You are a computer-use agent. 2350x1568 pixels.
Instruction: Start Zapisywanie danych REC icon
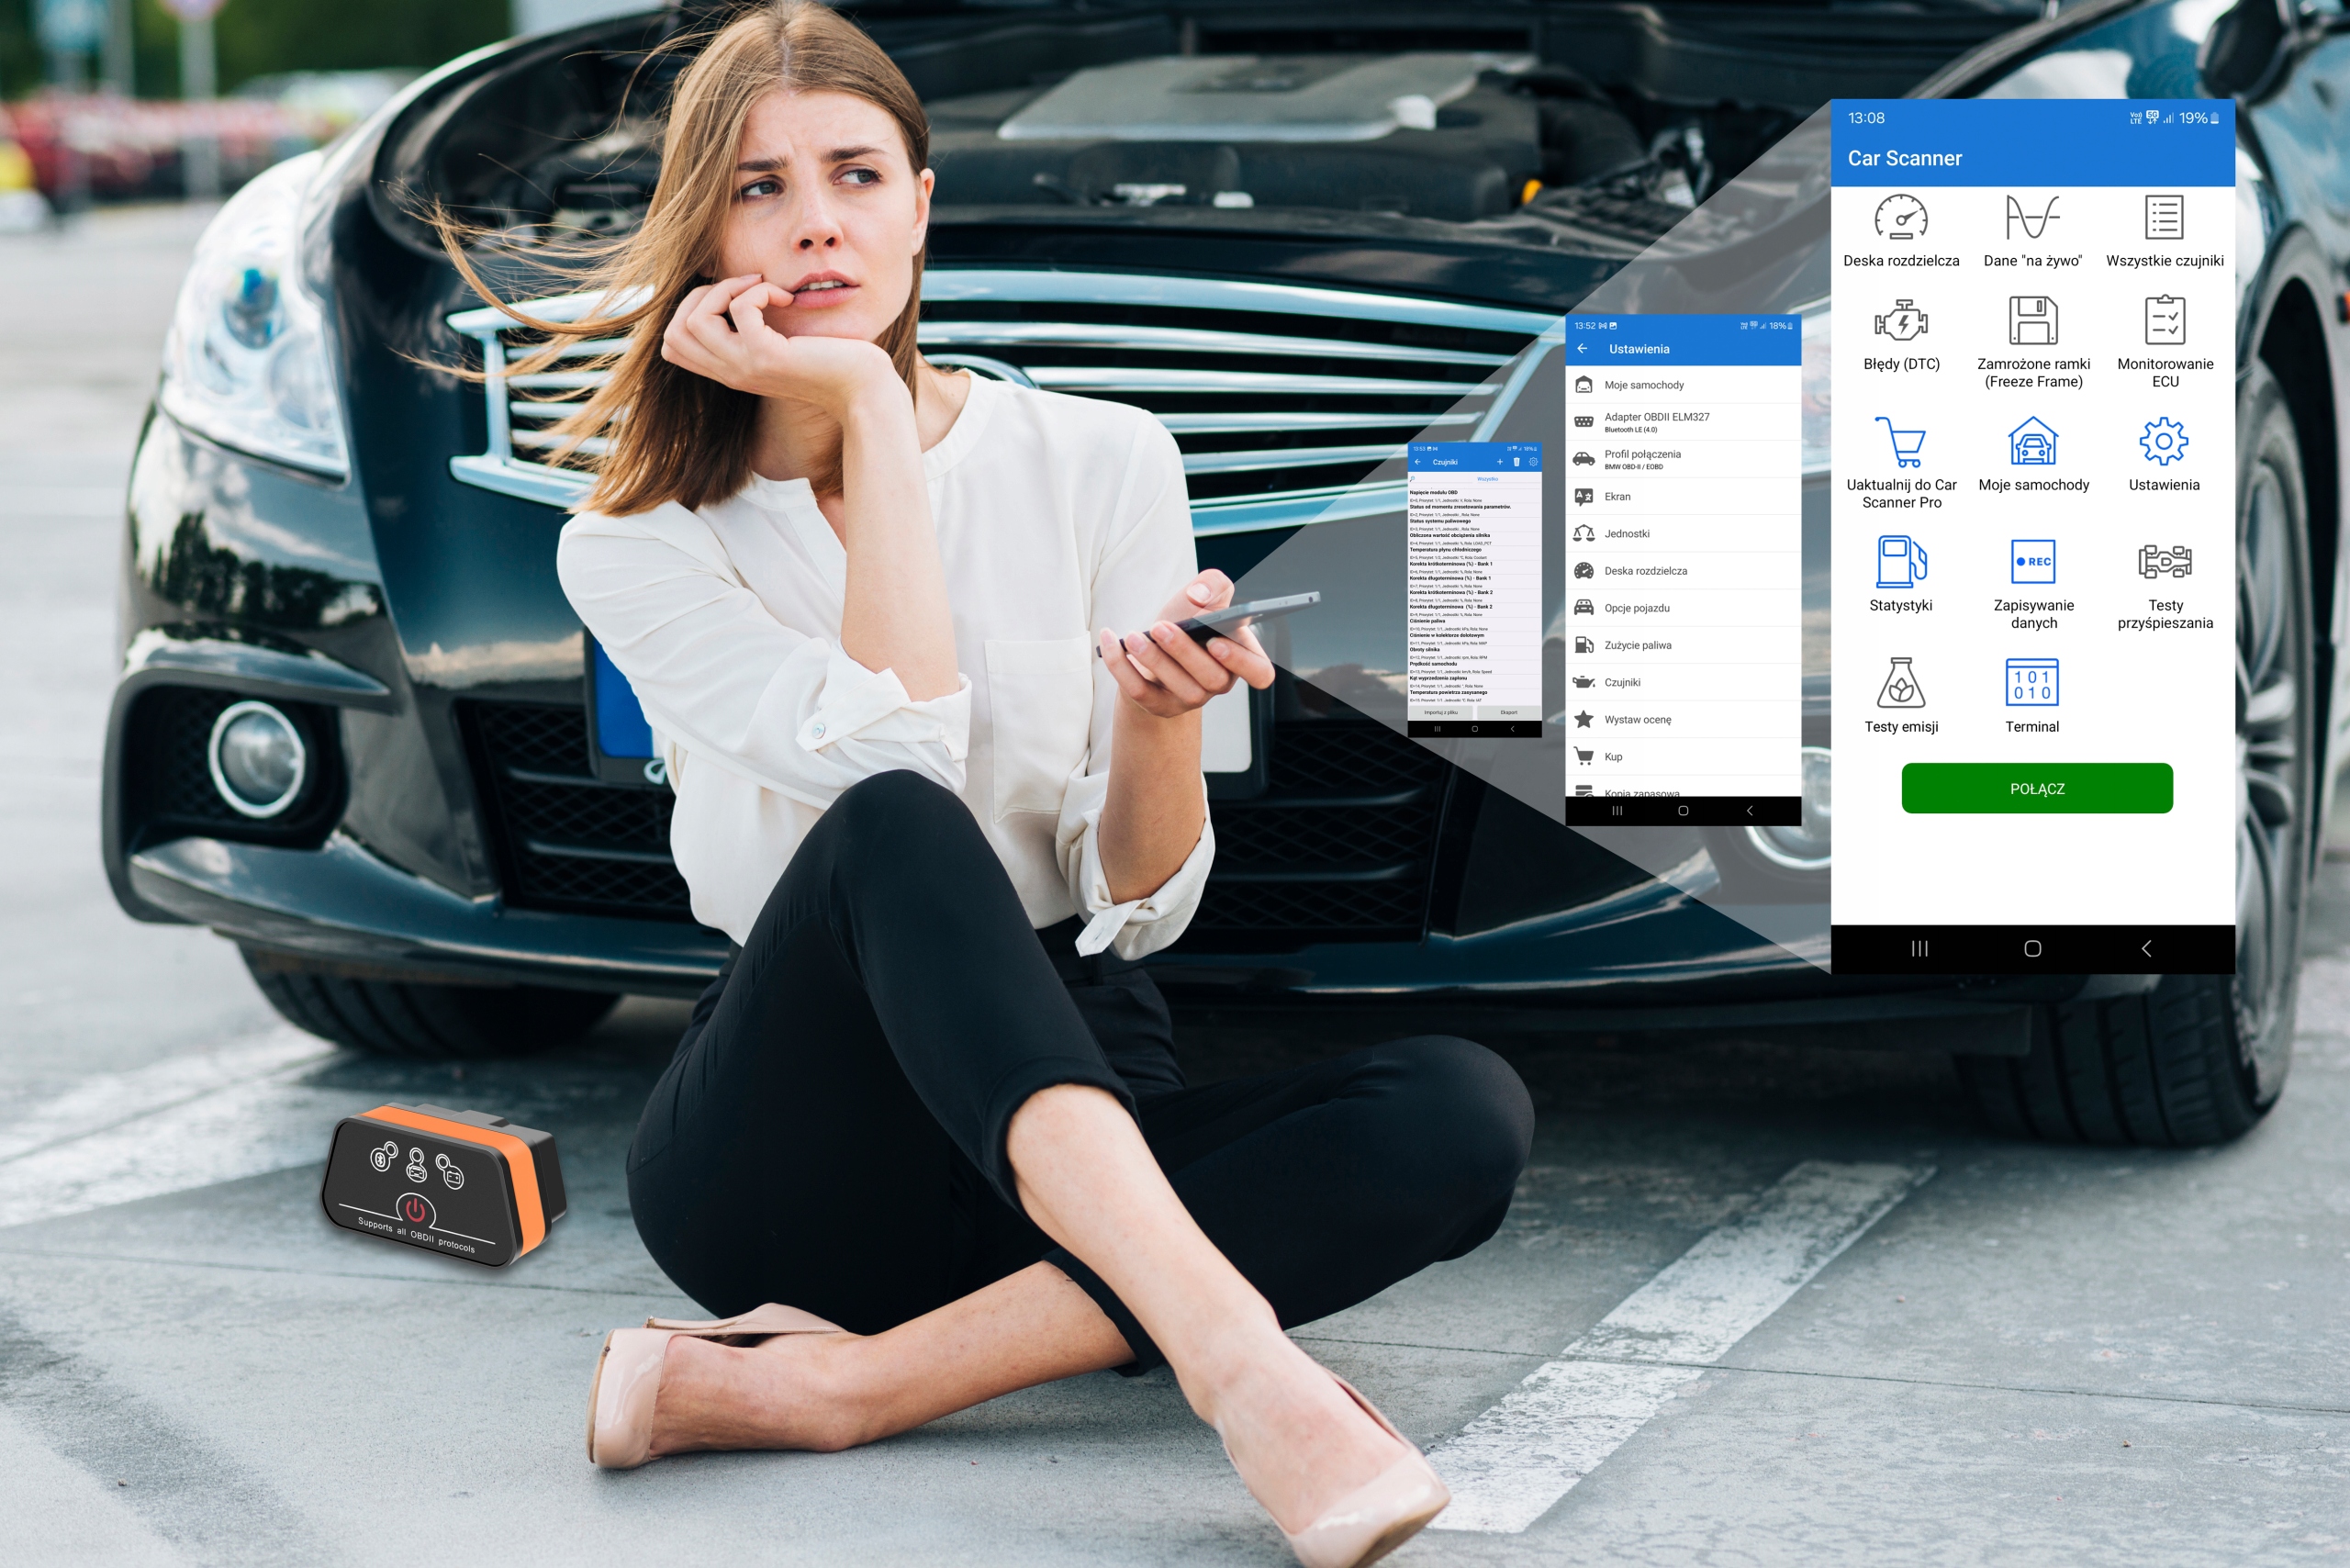tap(2033, 562)
